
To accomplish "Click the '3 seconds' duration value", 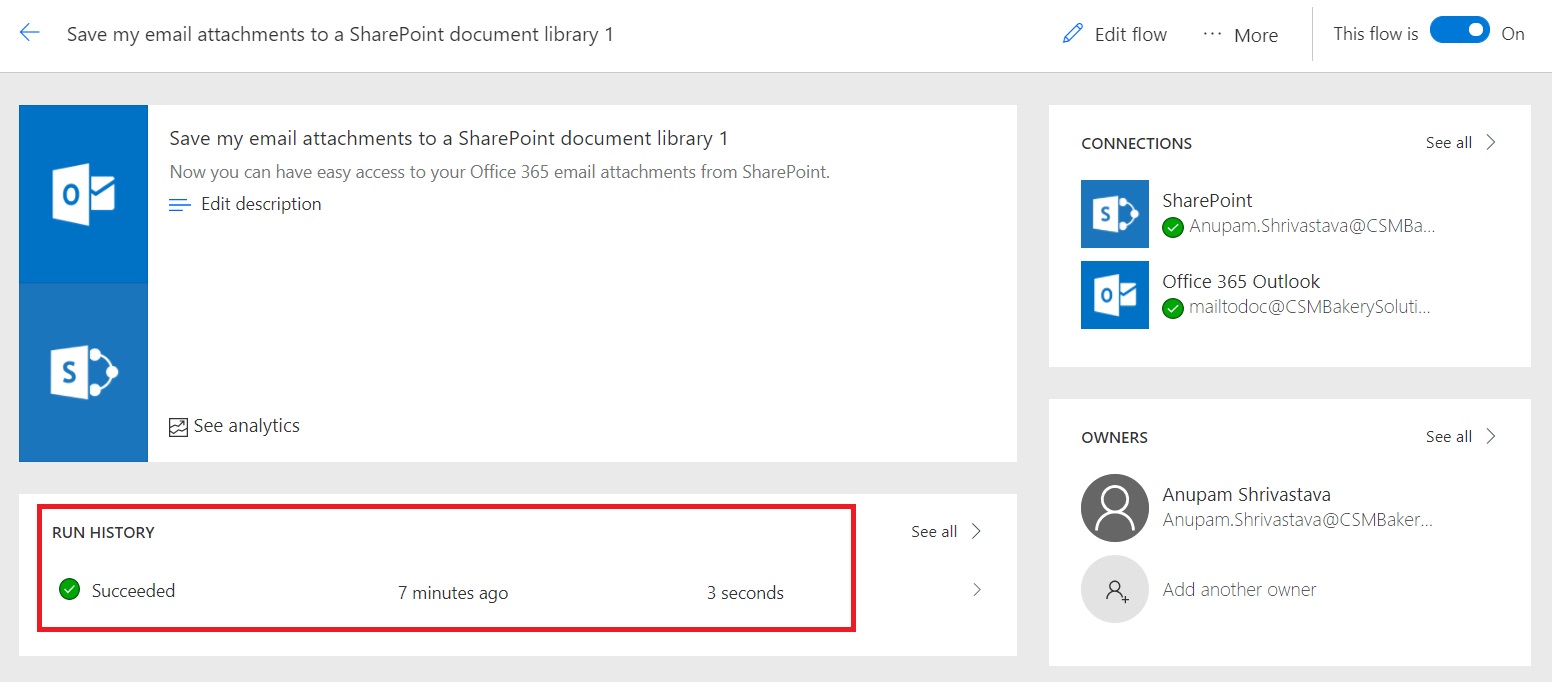I will point(745,593).
